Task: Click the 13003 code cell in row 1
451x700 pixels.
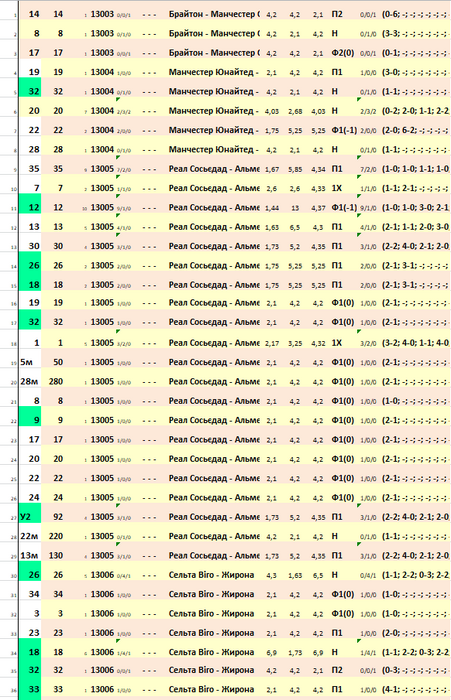Action: click(x=102, y=14)
